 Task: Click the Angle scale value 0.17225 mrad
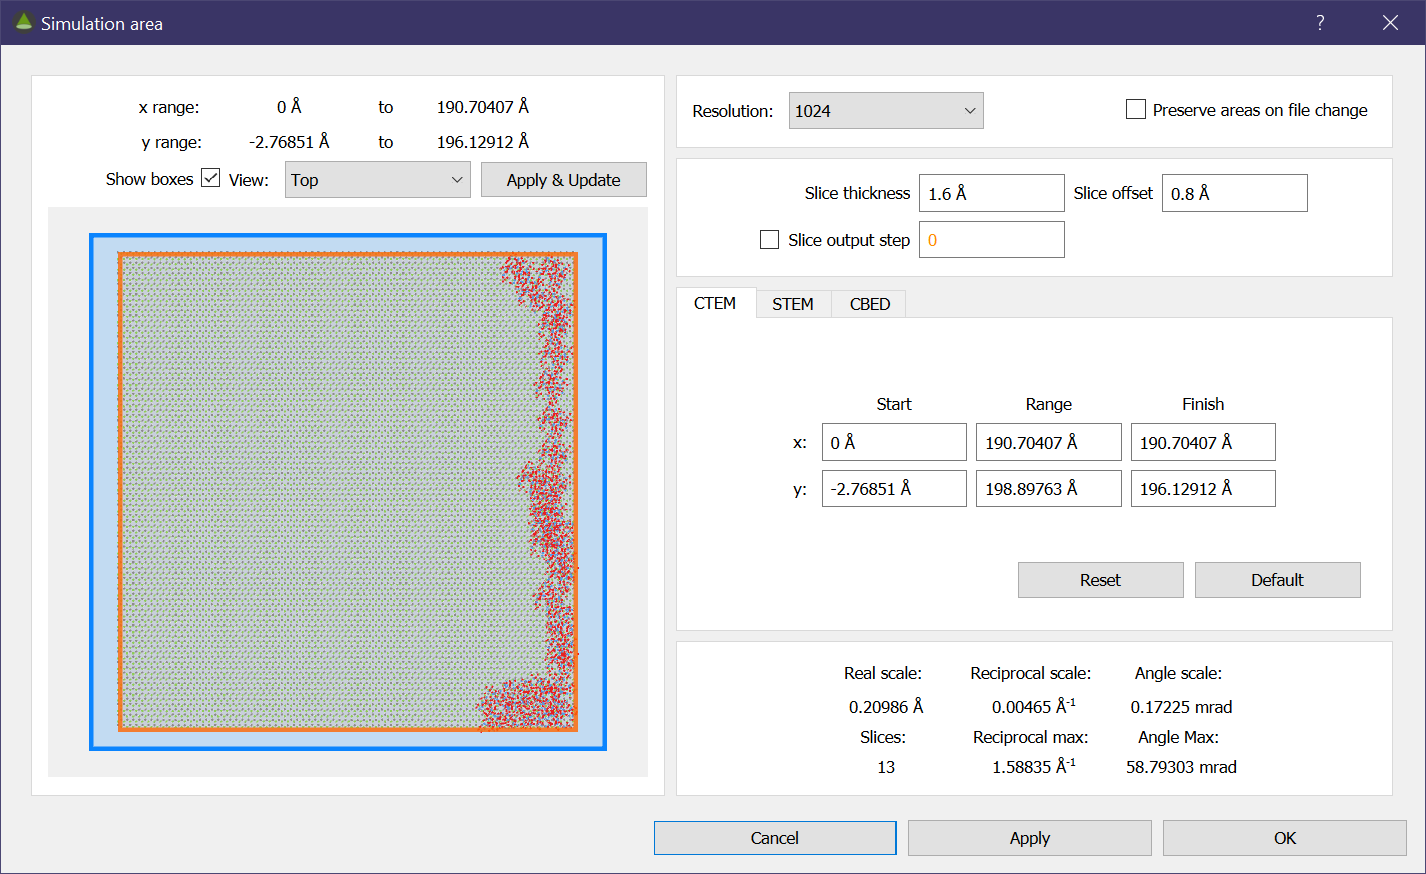[x=1181, y=707]
